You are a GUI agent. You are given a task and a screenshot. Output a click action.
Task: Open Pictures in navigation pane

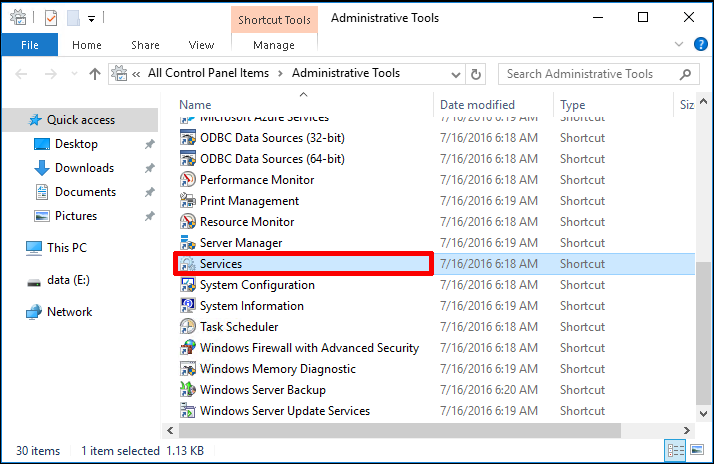coord(76,216)
